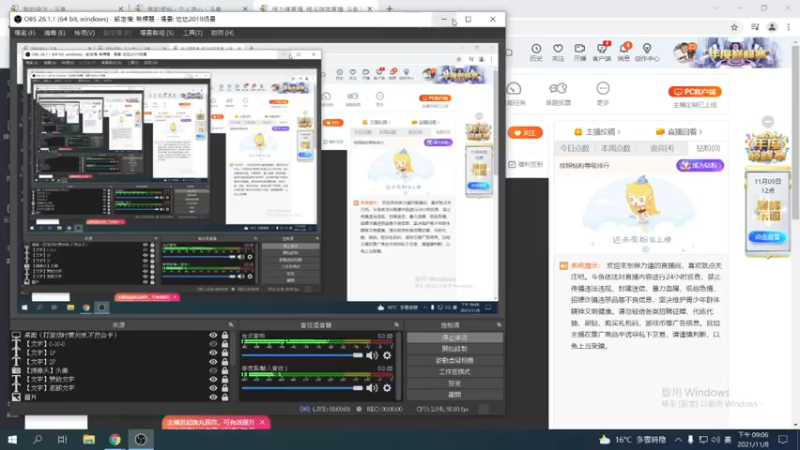
Task: Switch to the 钻粉(0) tab
Action: 708,148
